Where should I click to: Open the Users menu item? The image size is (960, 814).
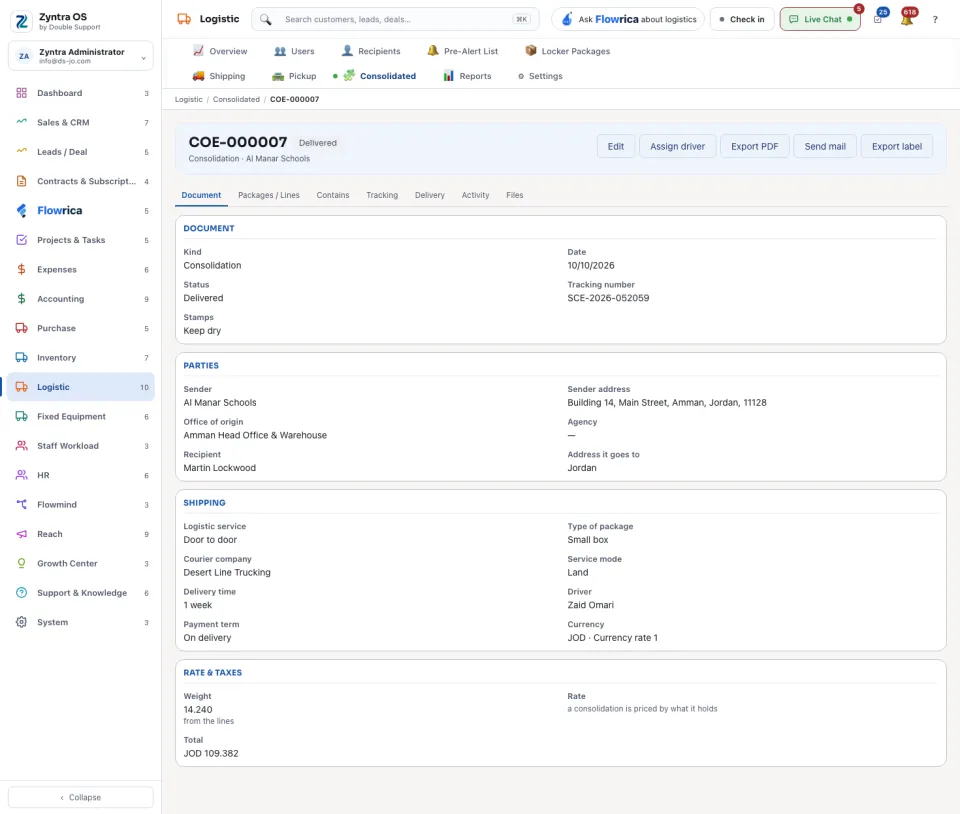tap(294, 51)
